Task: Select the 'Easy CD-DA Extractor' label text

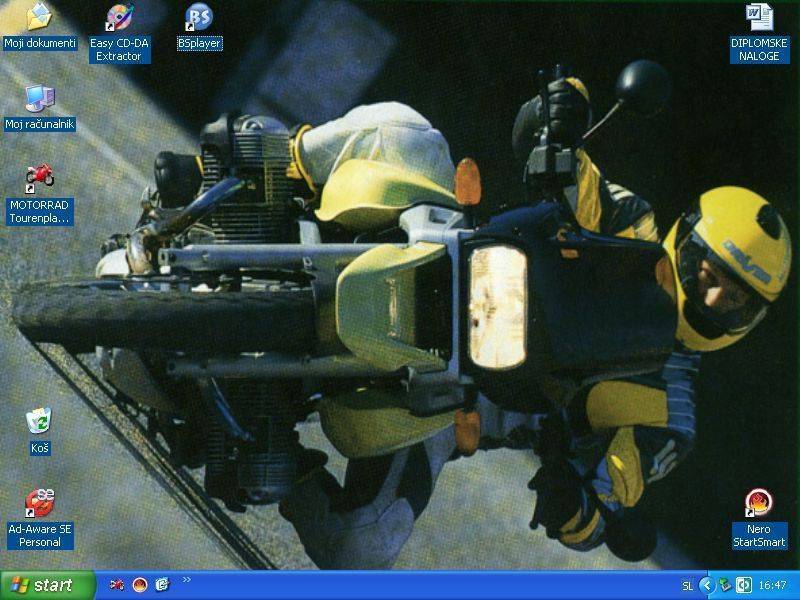Action: pos(119,49)
